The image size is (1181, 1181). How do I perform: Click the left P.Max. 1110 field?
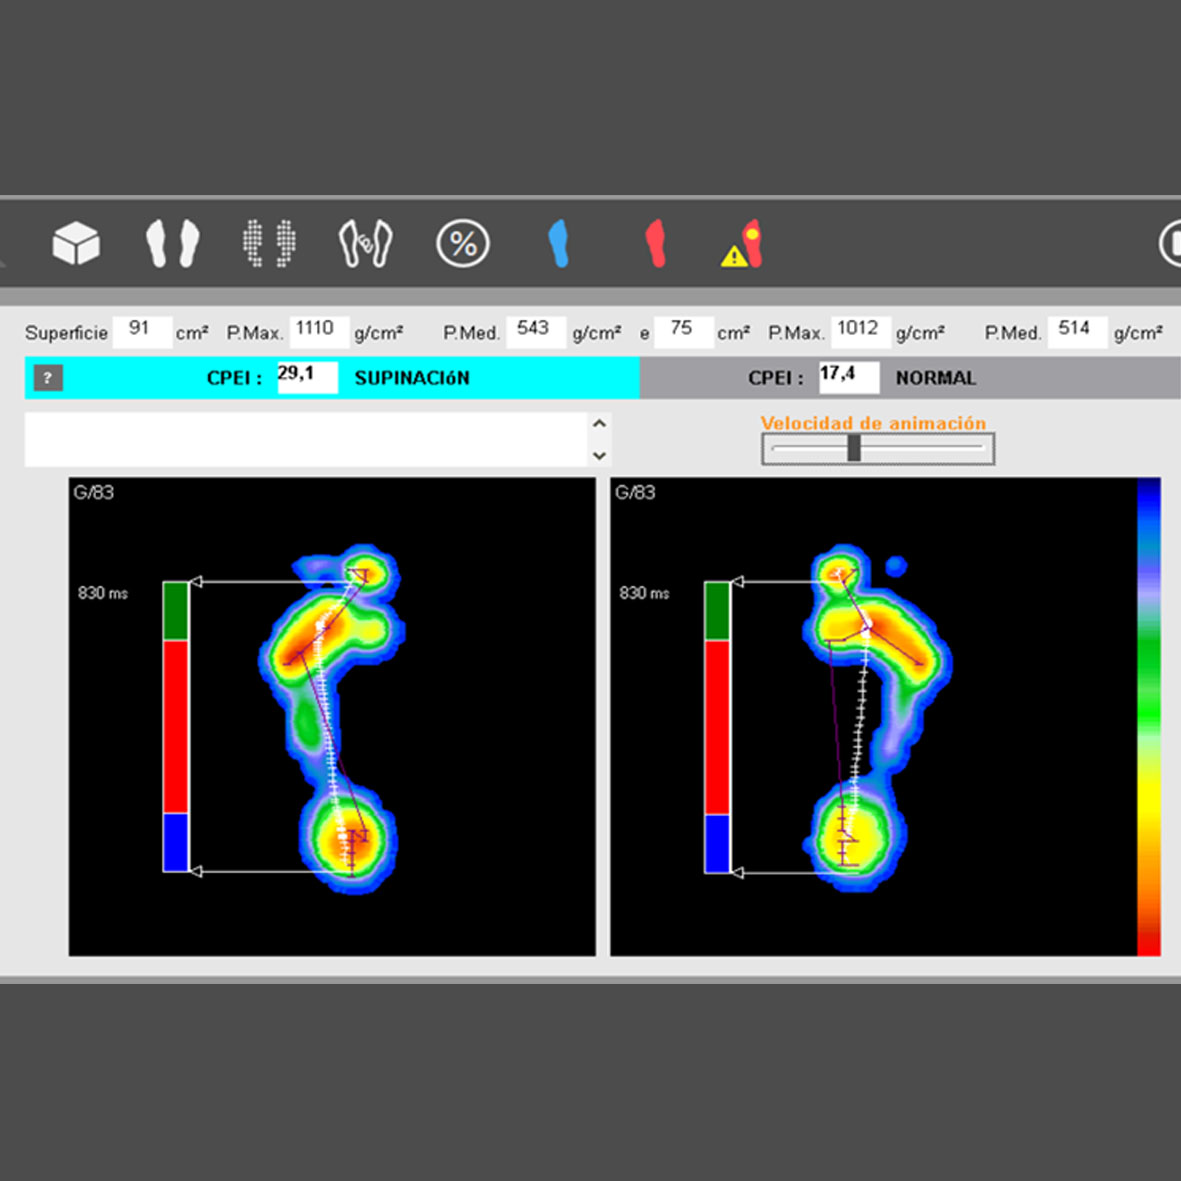point(318,331)
